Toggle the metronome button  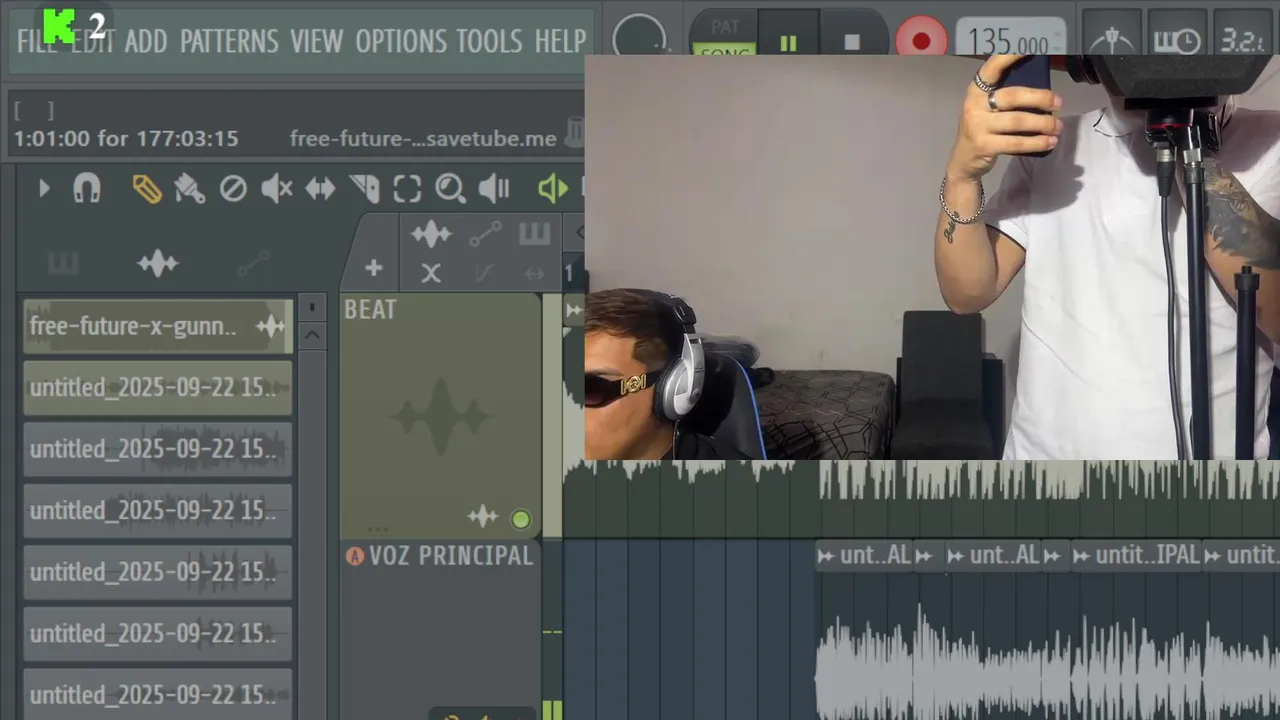[1112, 40]
